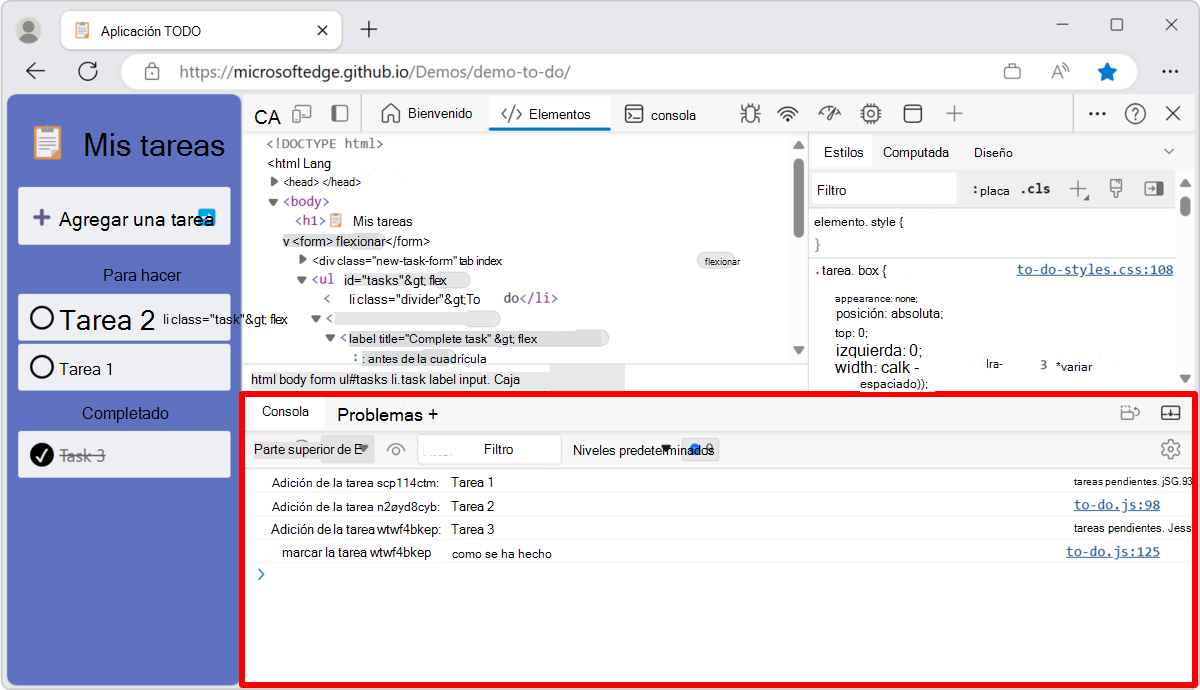Toggle device emulation icon in DevTools
The width and height of the screenshot is (1200, 690).
pyautogui.click(x=302, y=114)
